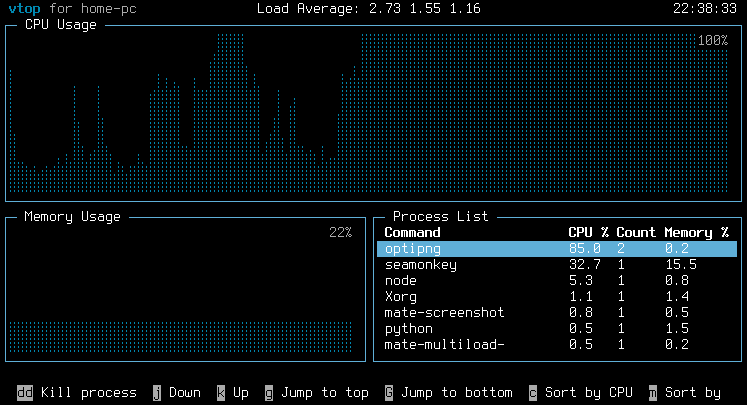Image resolution: width=747 pixels, height=405 pixels.
Task: Click the Memory Usage panel title
Action: click(x=72, y=217)
